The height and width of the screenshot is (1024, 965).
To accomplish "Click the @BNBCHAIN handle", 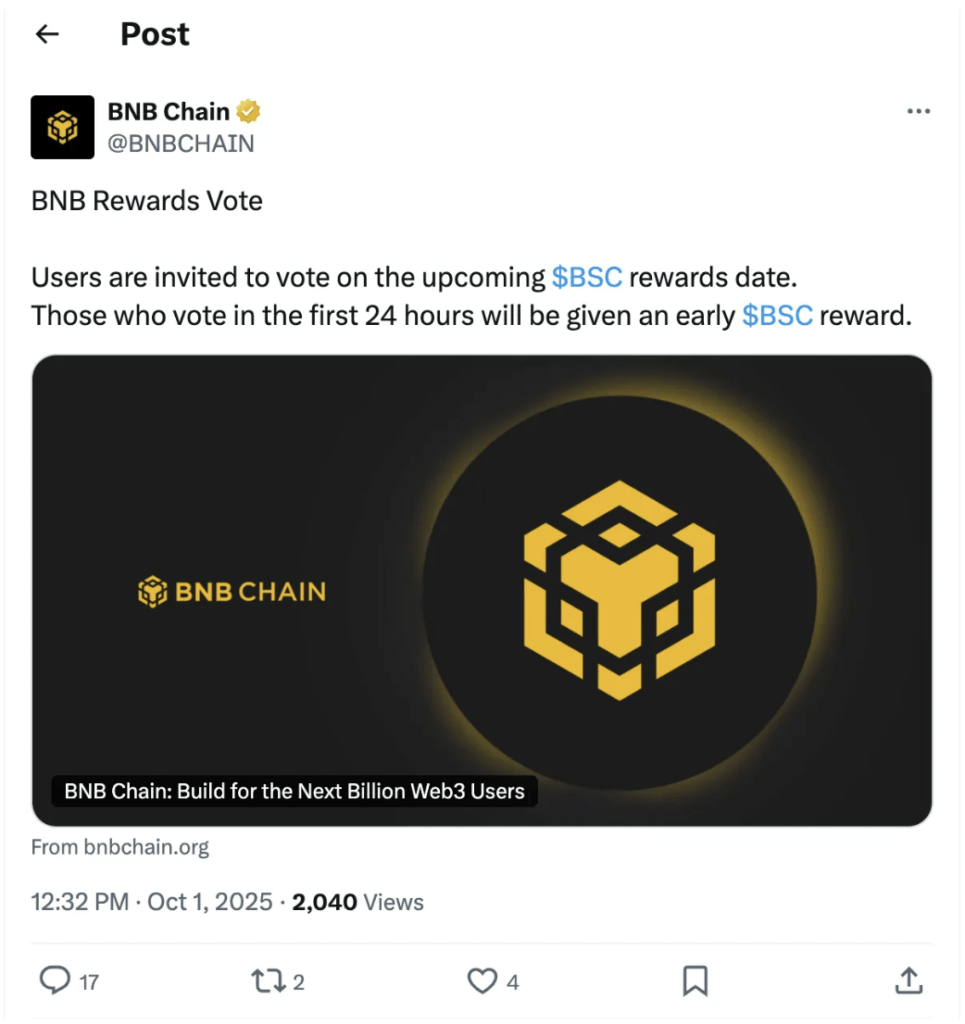I will (181, 144).
